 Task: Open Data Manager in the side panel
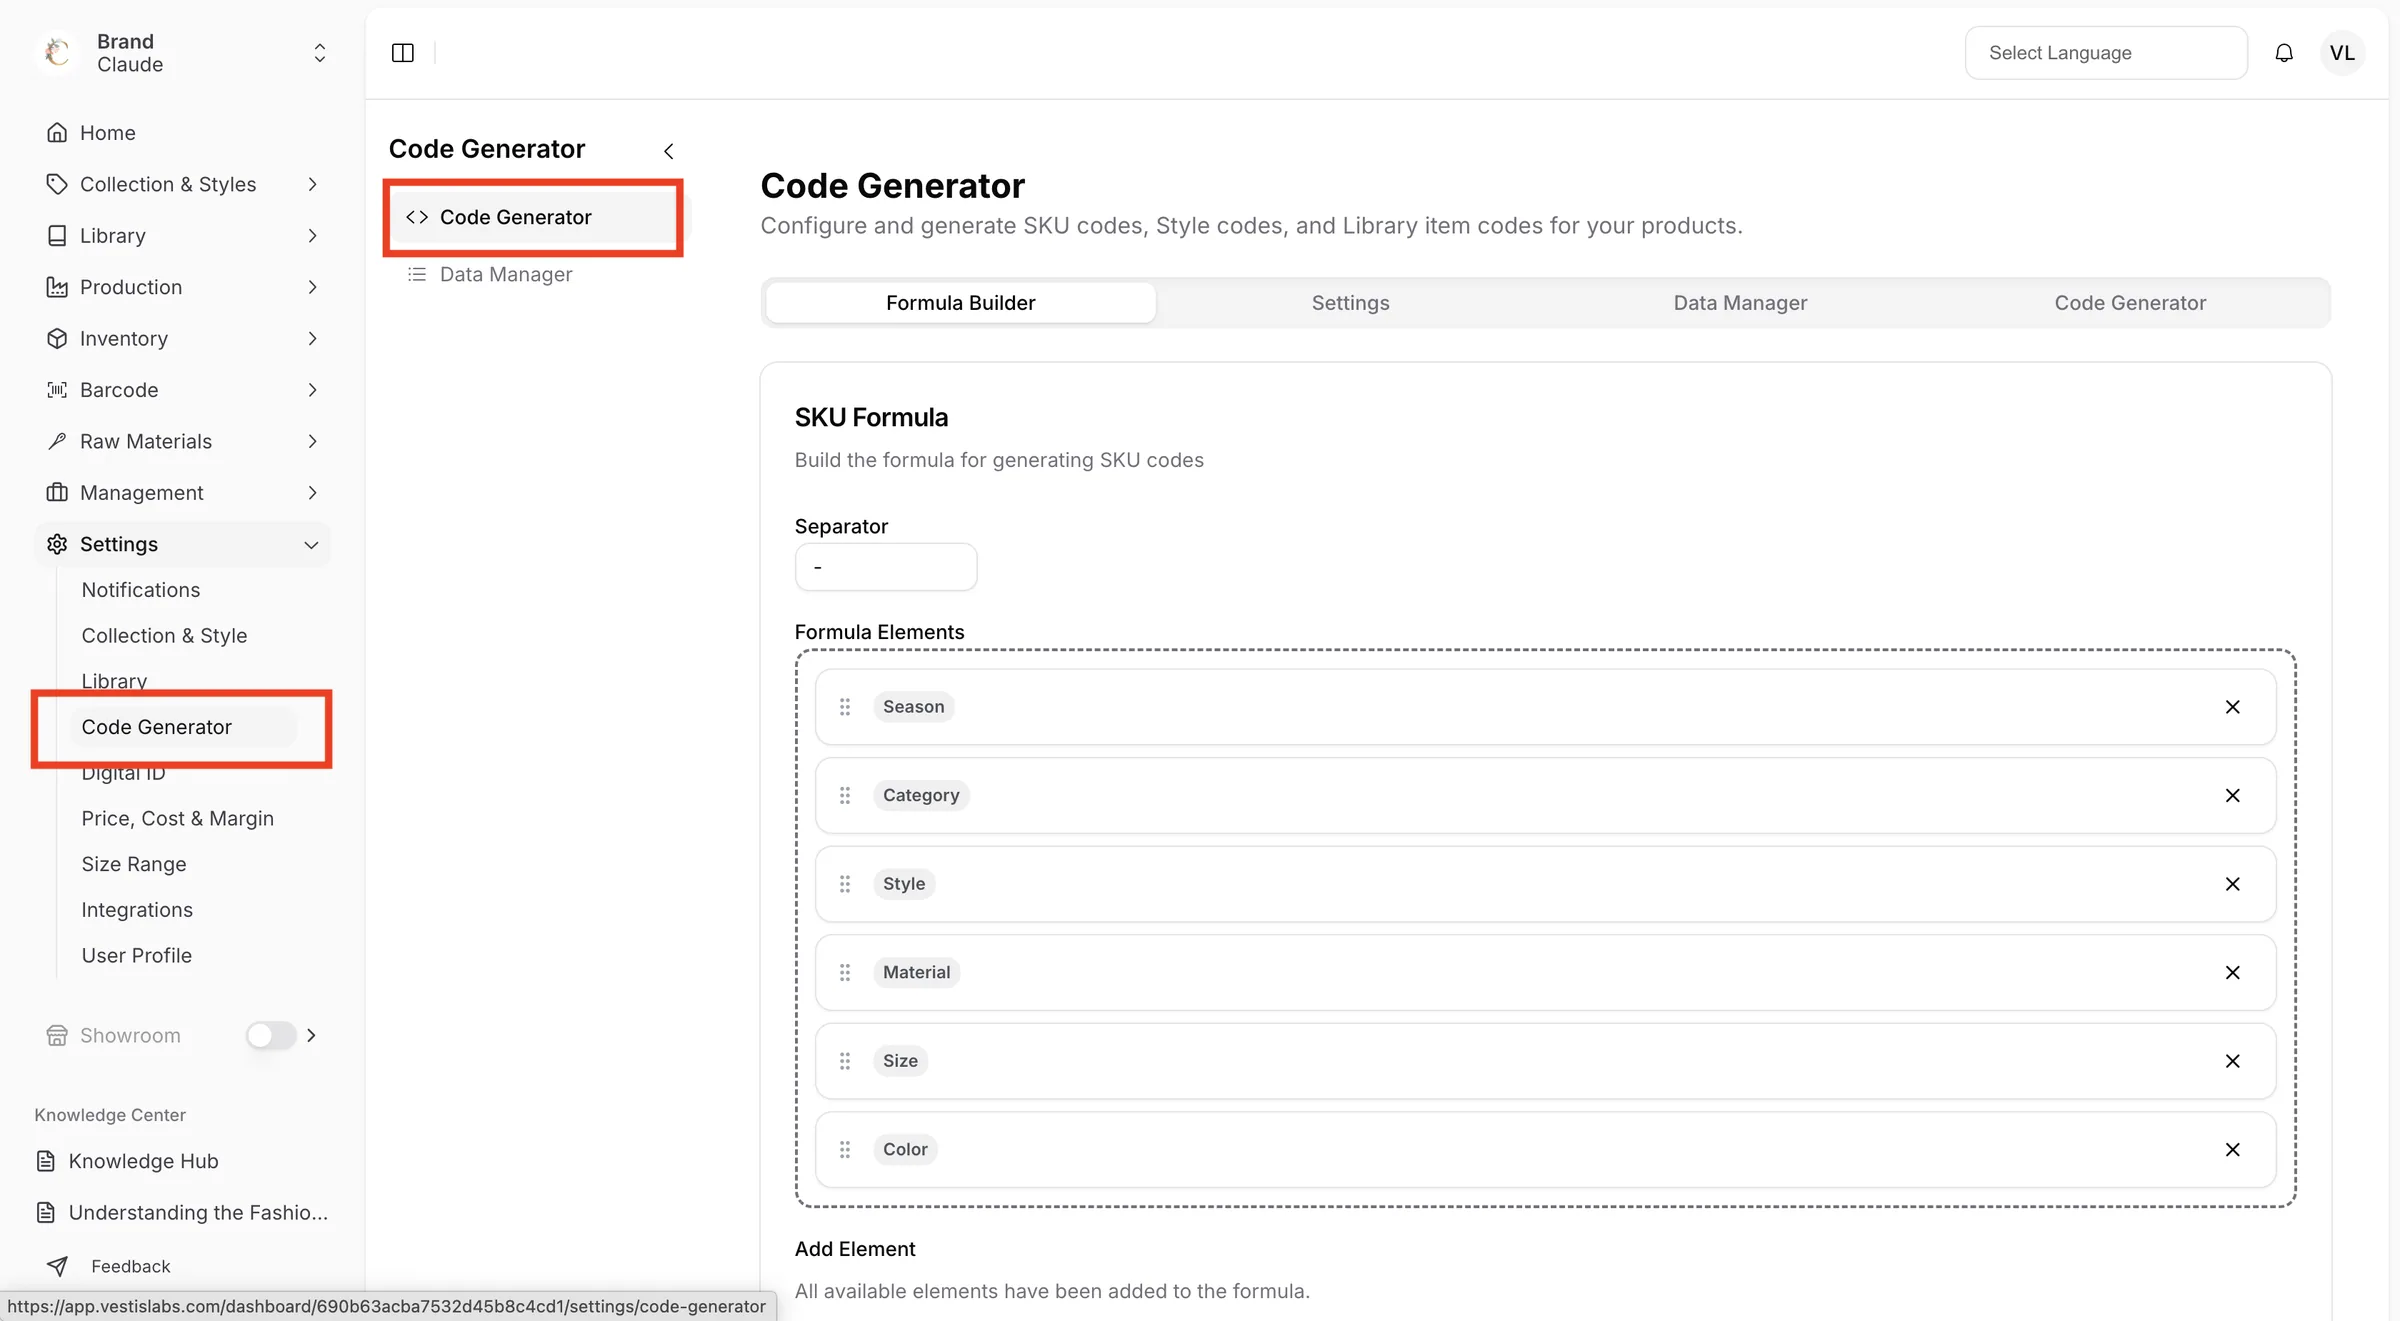(x=506, y=274)
